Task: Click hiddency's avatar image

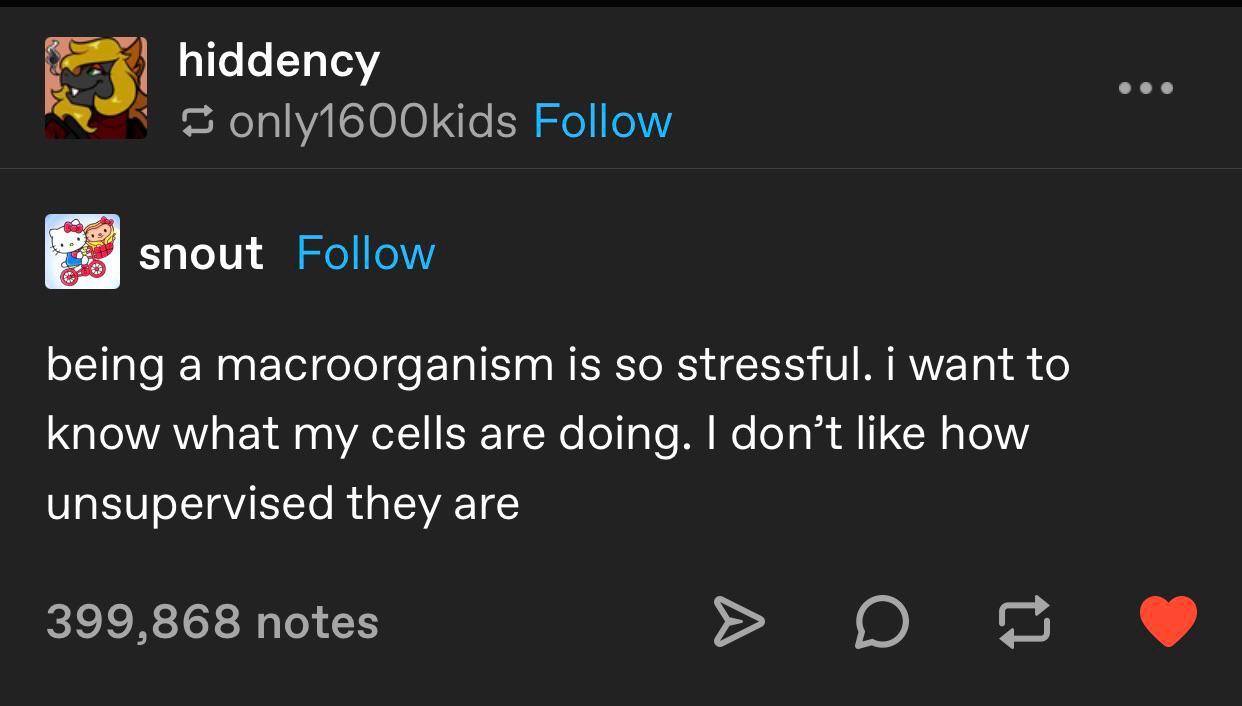Action: (x=96, y=87)
